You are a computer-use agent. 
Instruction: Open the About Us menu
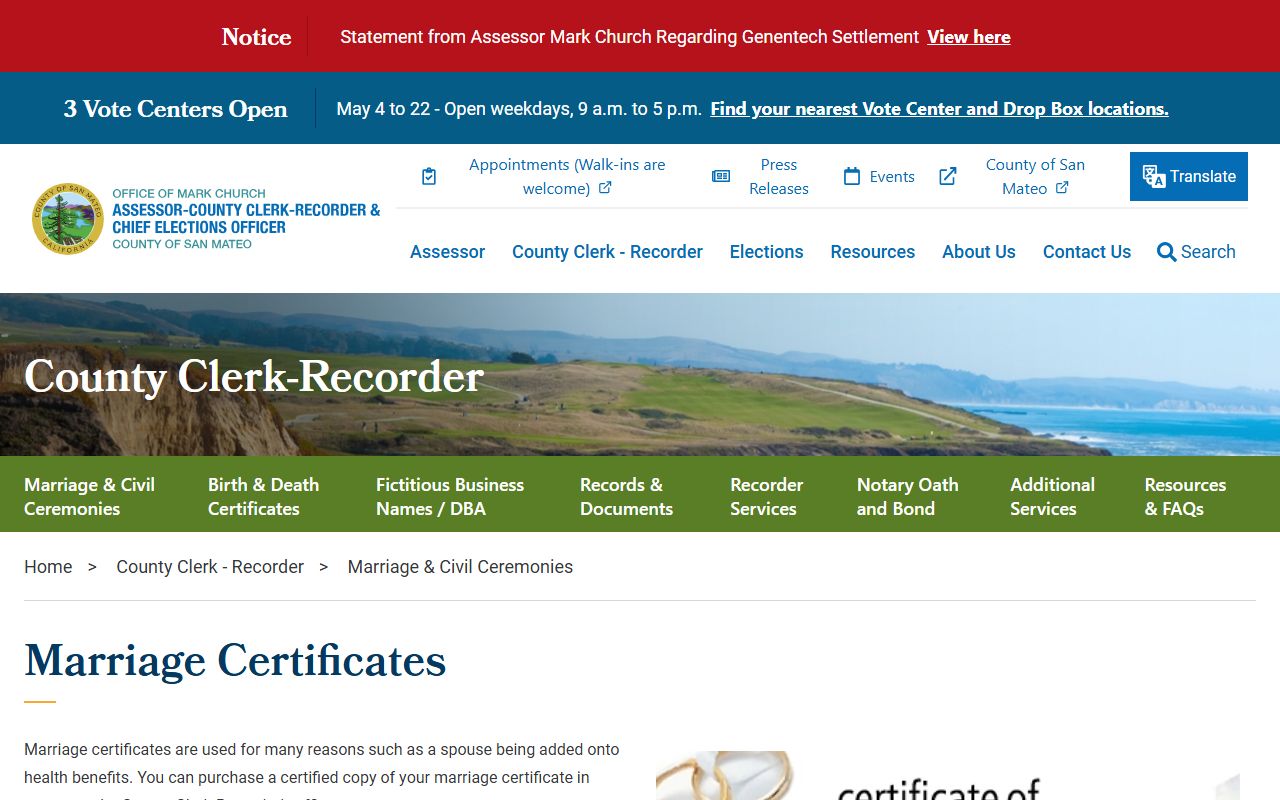pyautogui.click(x=978, y=252)
